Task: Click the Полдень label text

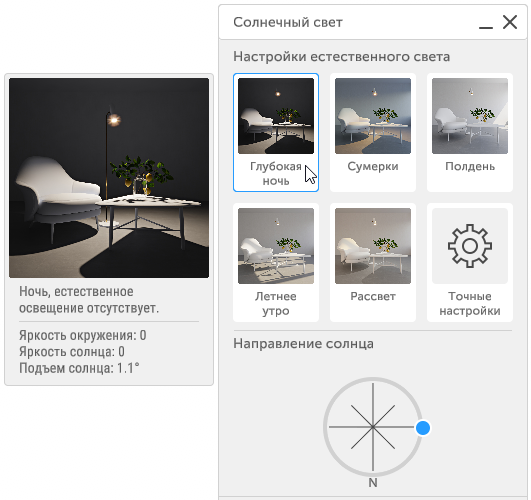Action: (x=470, y=166)
